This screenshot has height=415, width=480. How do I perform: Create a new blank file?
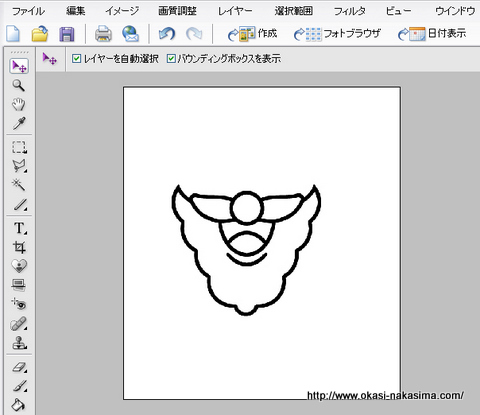click(x=13, y=34)
